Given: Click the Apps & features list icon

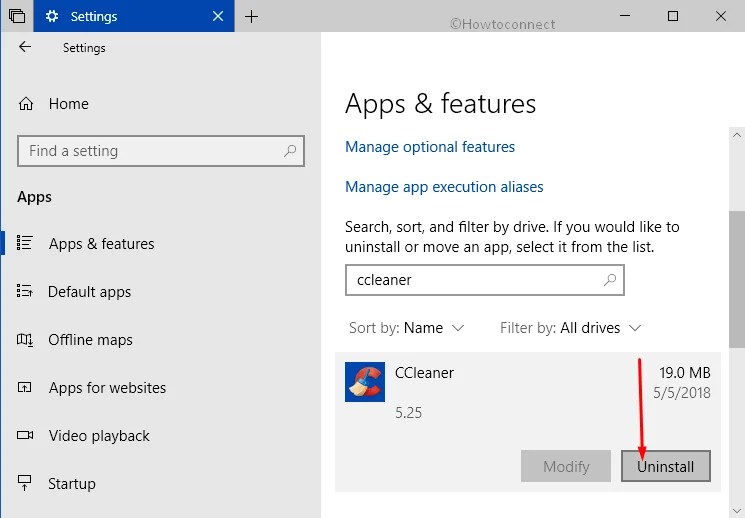Looking at the screenshot, I should click(24, 243).
